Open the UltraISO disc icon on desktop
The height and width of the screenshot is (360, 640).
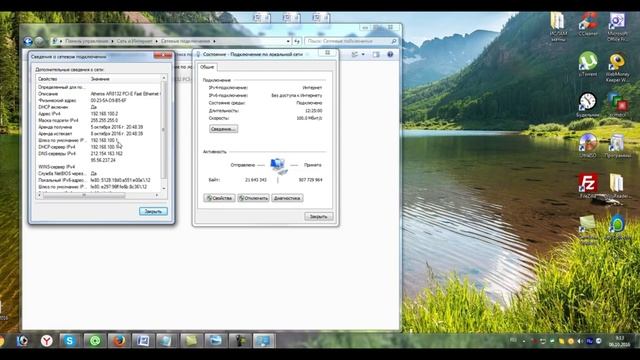[x=588, y=146]
